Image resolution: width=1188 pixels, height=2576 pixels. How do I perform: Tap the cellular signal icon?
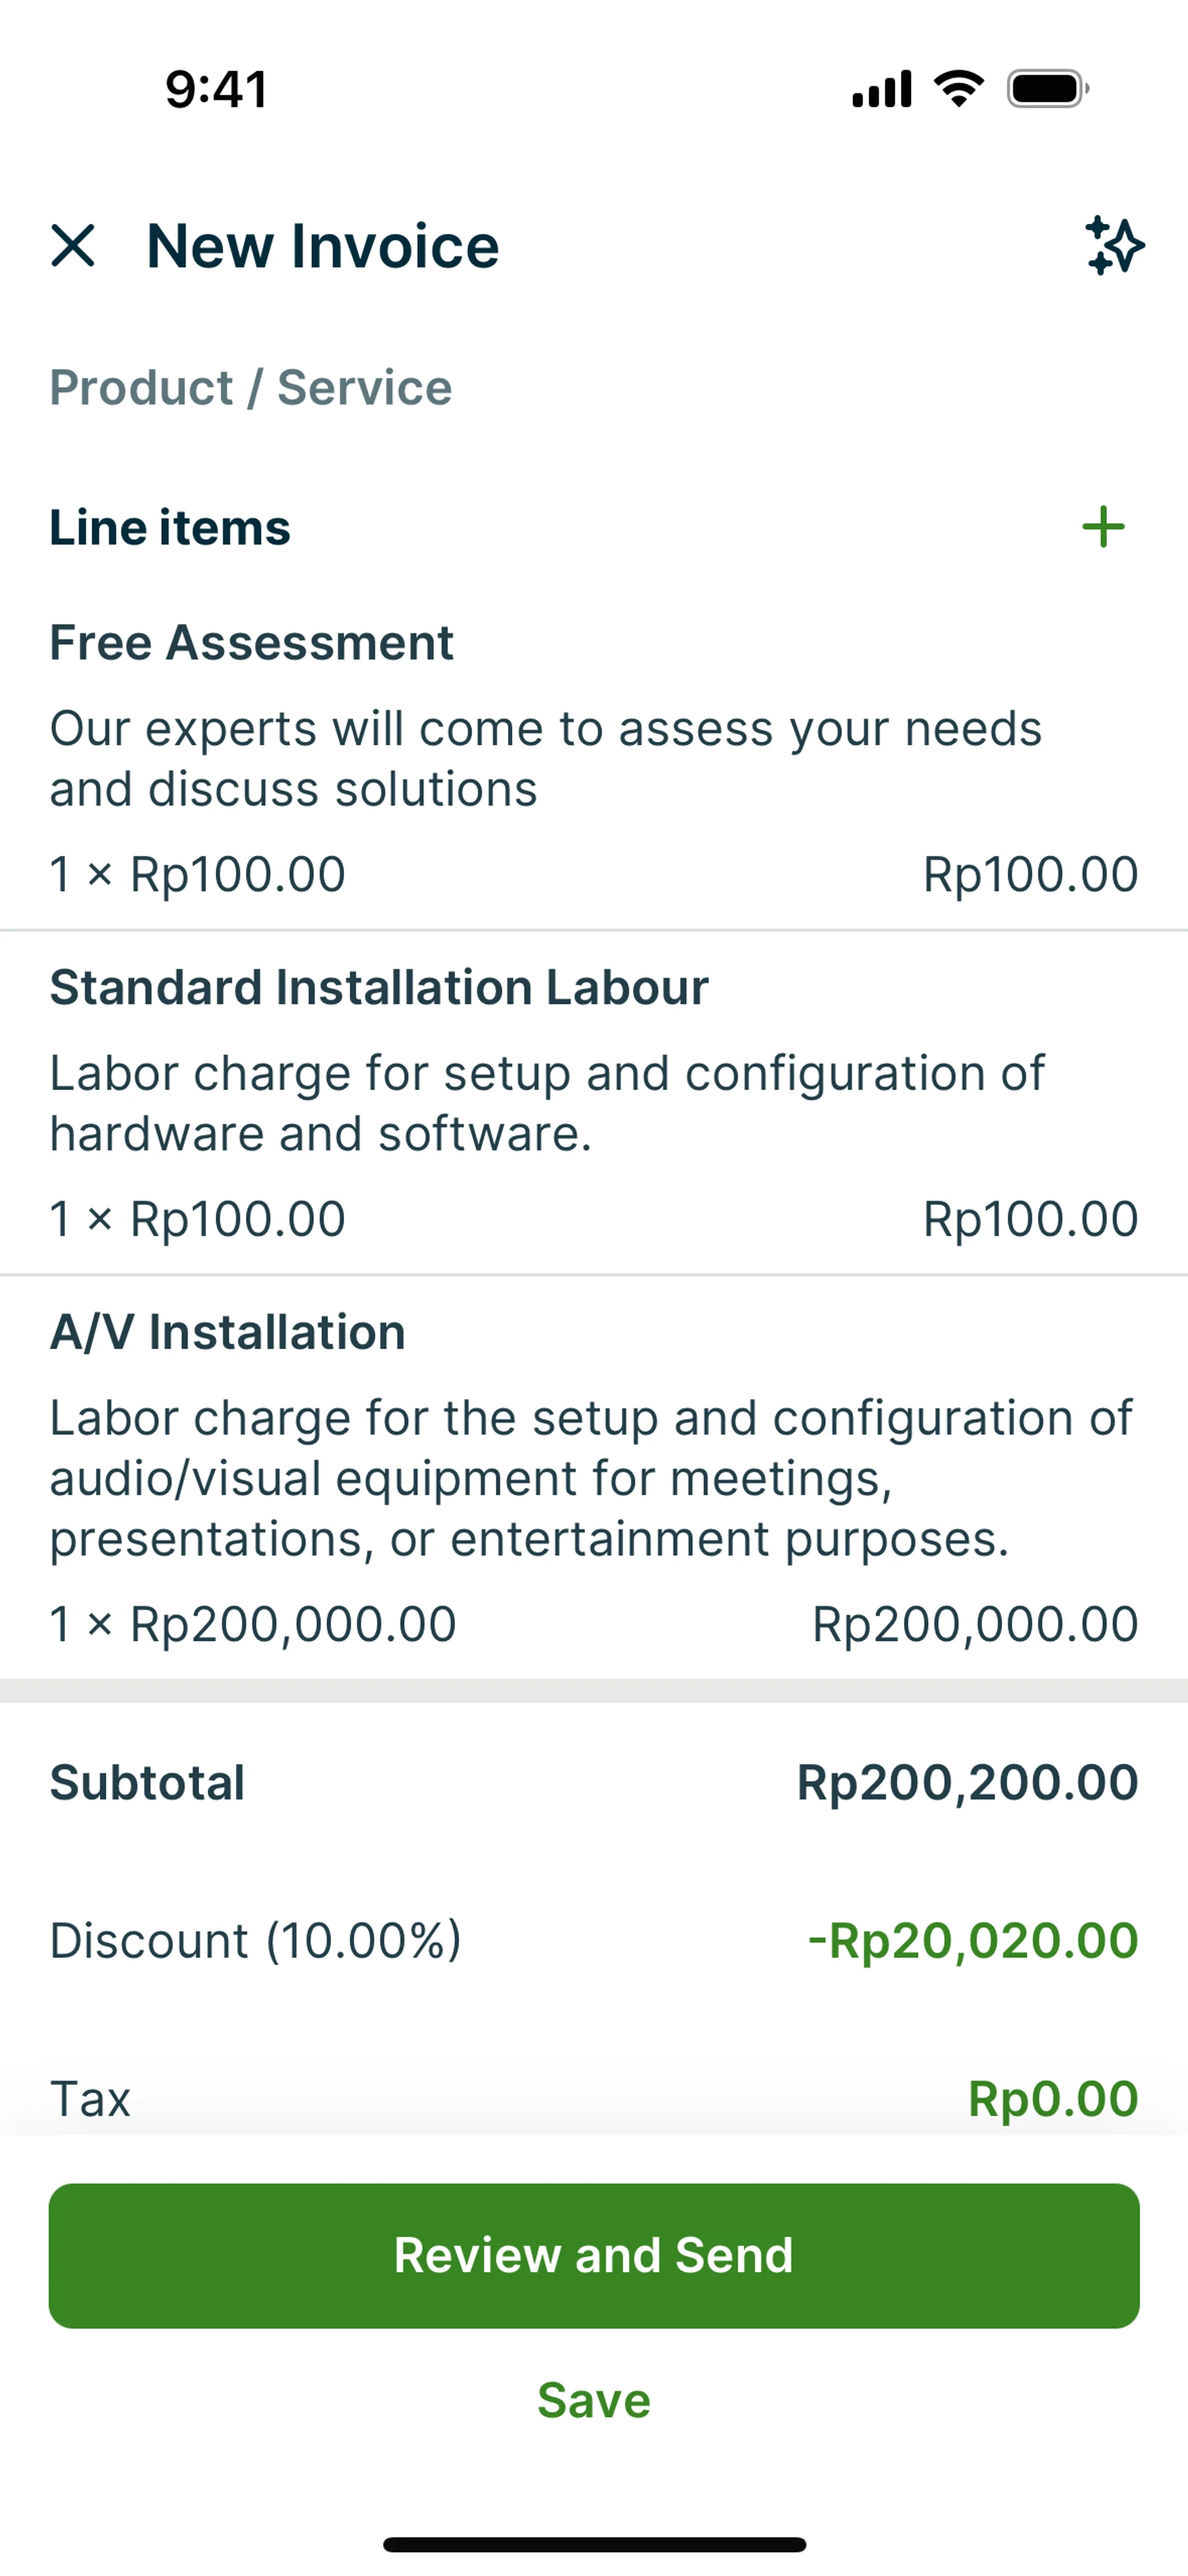coord(881,90)
